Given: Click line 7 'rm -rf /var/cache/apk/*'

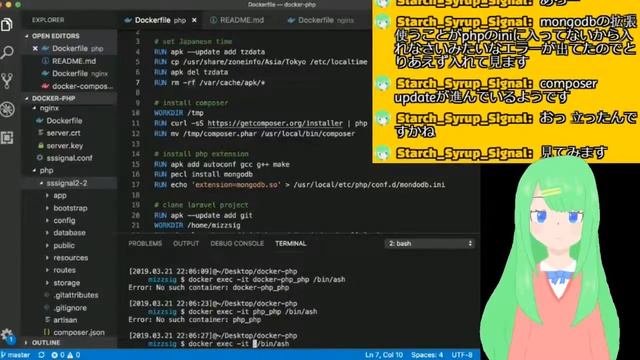Looking at the screenshot, I should coord(210,82).
